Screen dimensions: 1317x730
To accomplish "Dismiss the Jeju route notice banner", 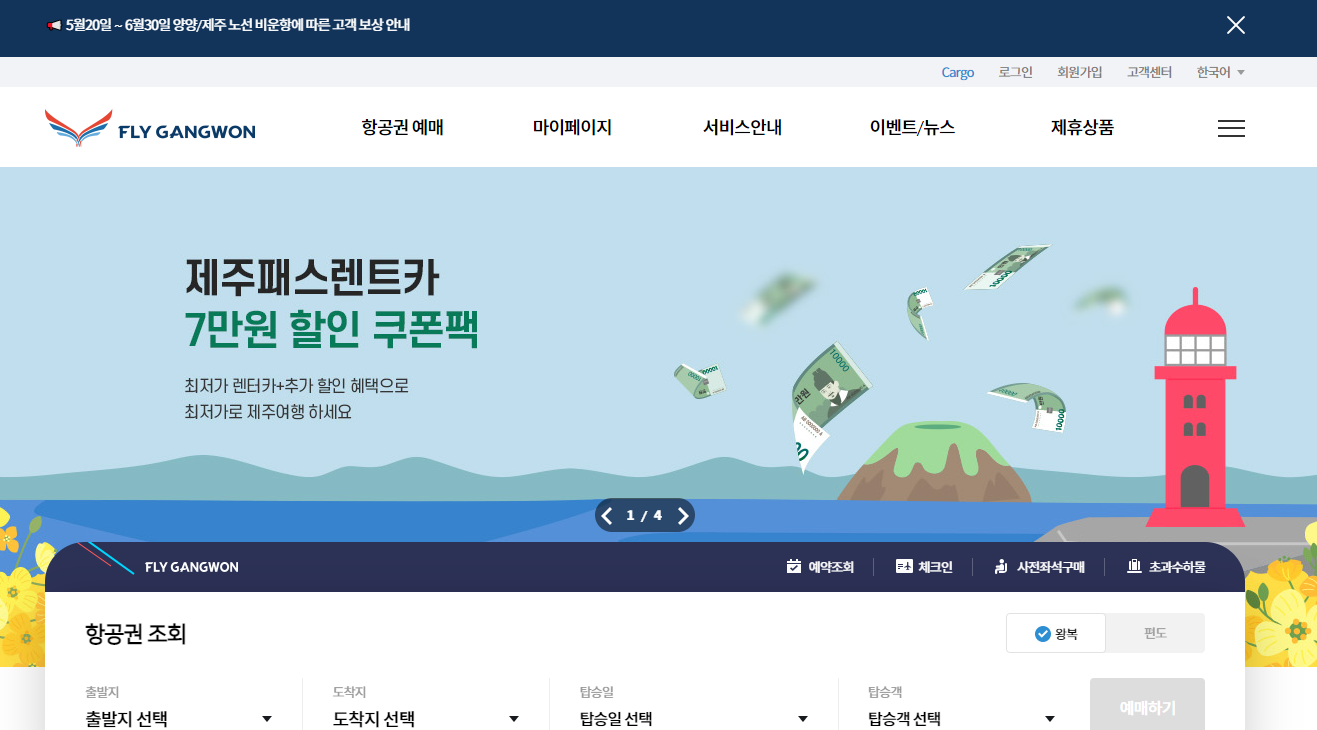I will [1235, 25].
